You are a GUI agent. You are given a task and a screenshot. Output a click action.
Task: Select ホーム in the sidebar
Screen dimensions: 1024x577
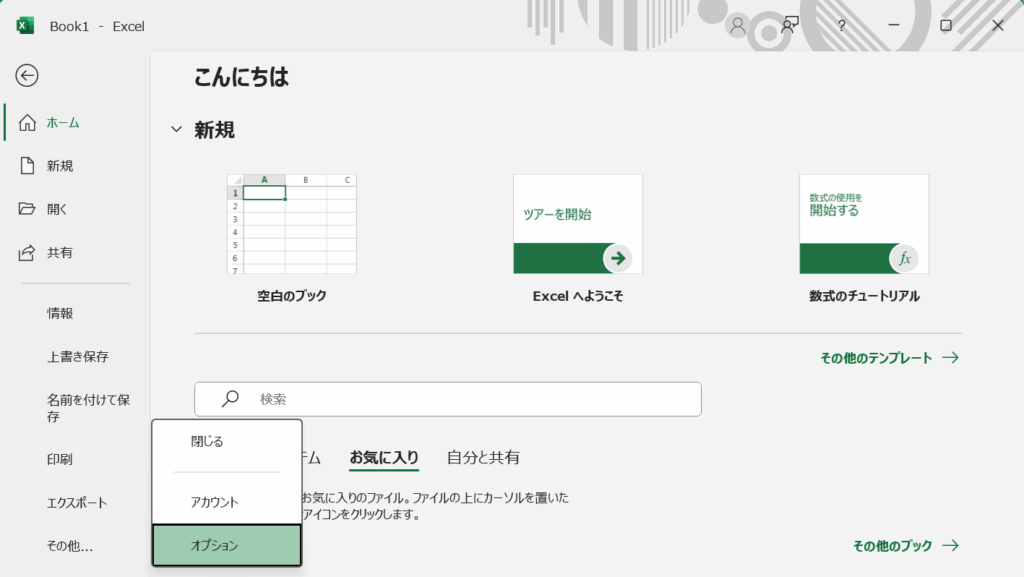[x=77, y=123]
